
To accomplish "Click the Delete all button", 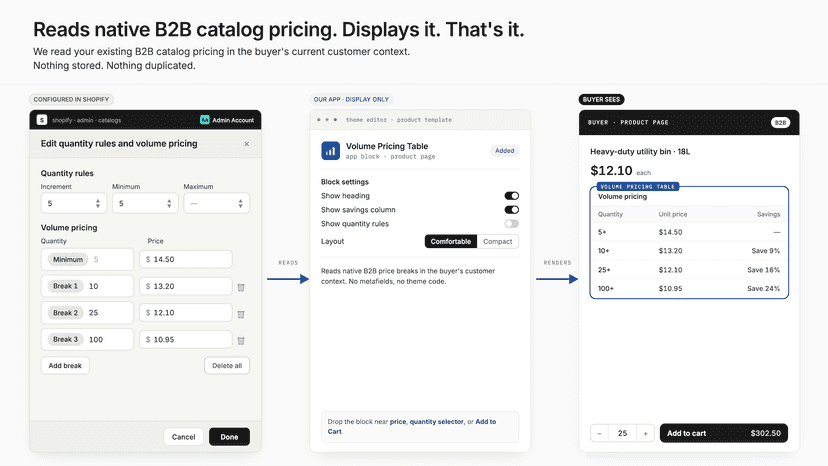I will point(227,366).
